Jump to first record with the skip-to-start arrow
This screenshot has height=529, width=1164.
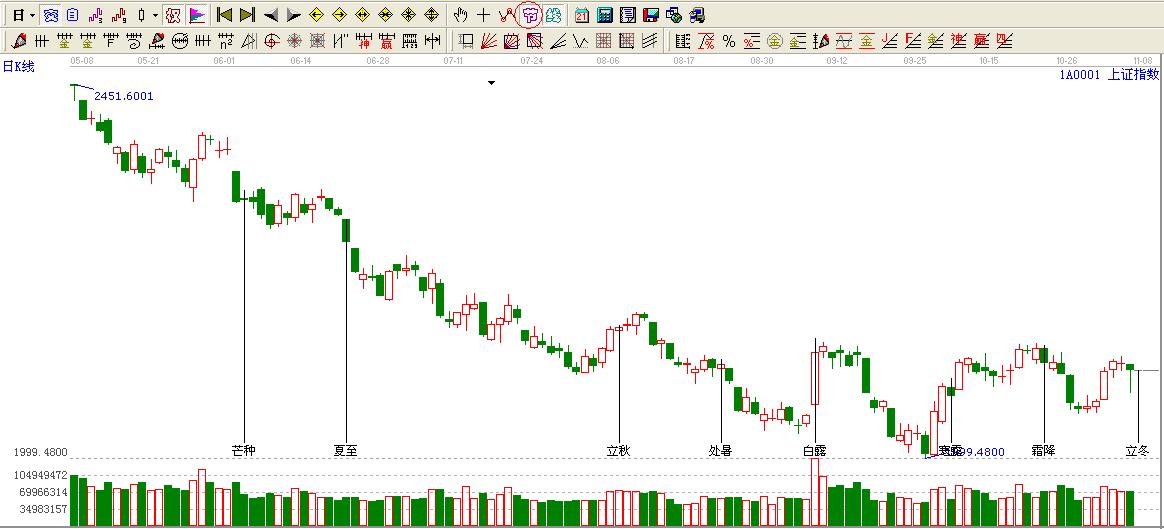click(224, 15)
